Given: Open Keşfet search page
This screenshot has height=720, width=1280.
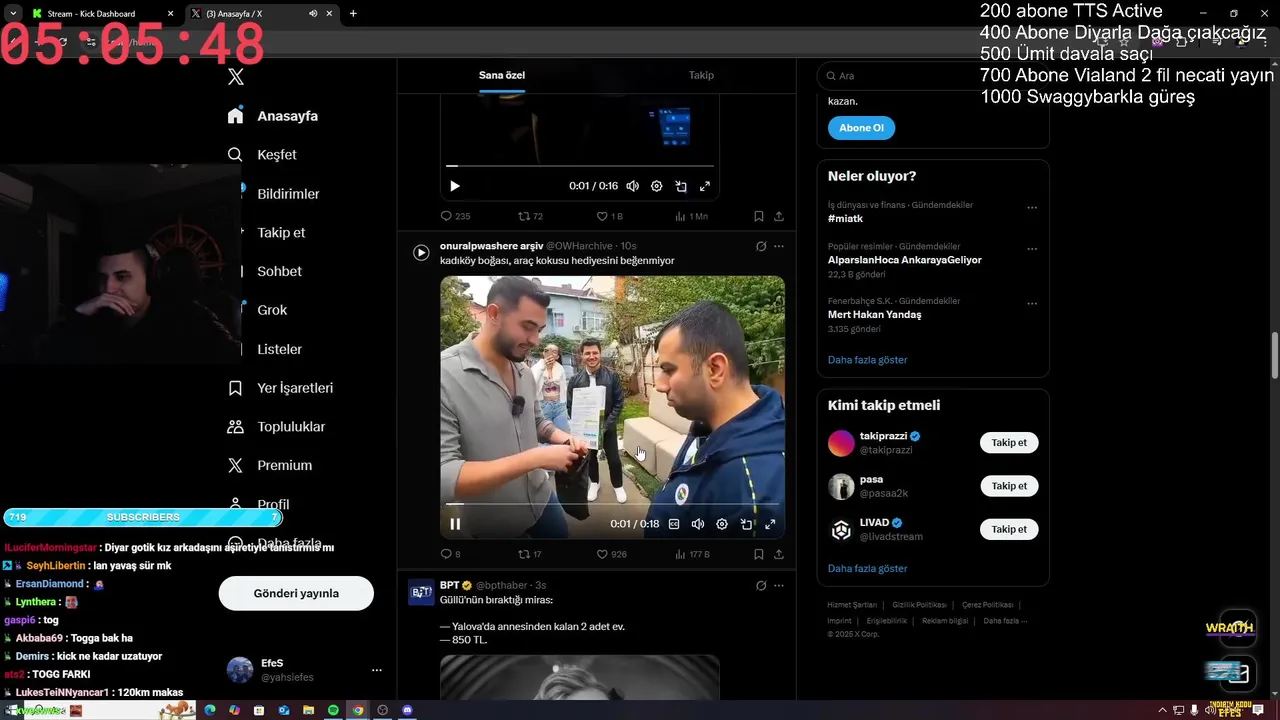Looking at the screenshot, I should point(262,155).
